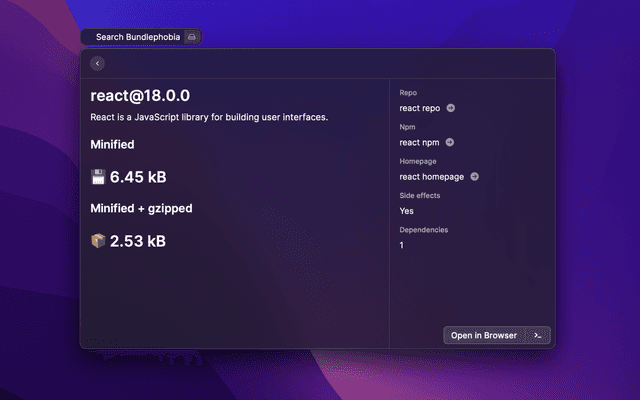Viewport: 640px width, 400px height.
Task: Click the package box icon for gzipped size
Action: [x=98, y=241]
